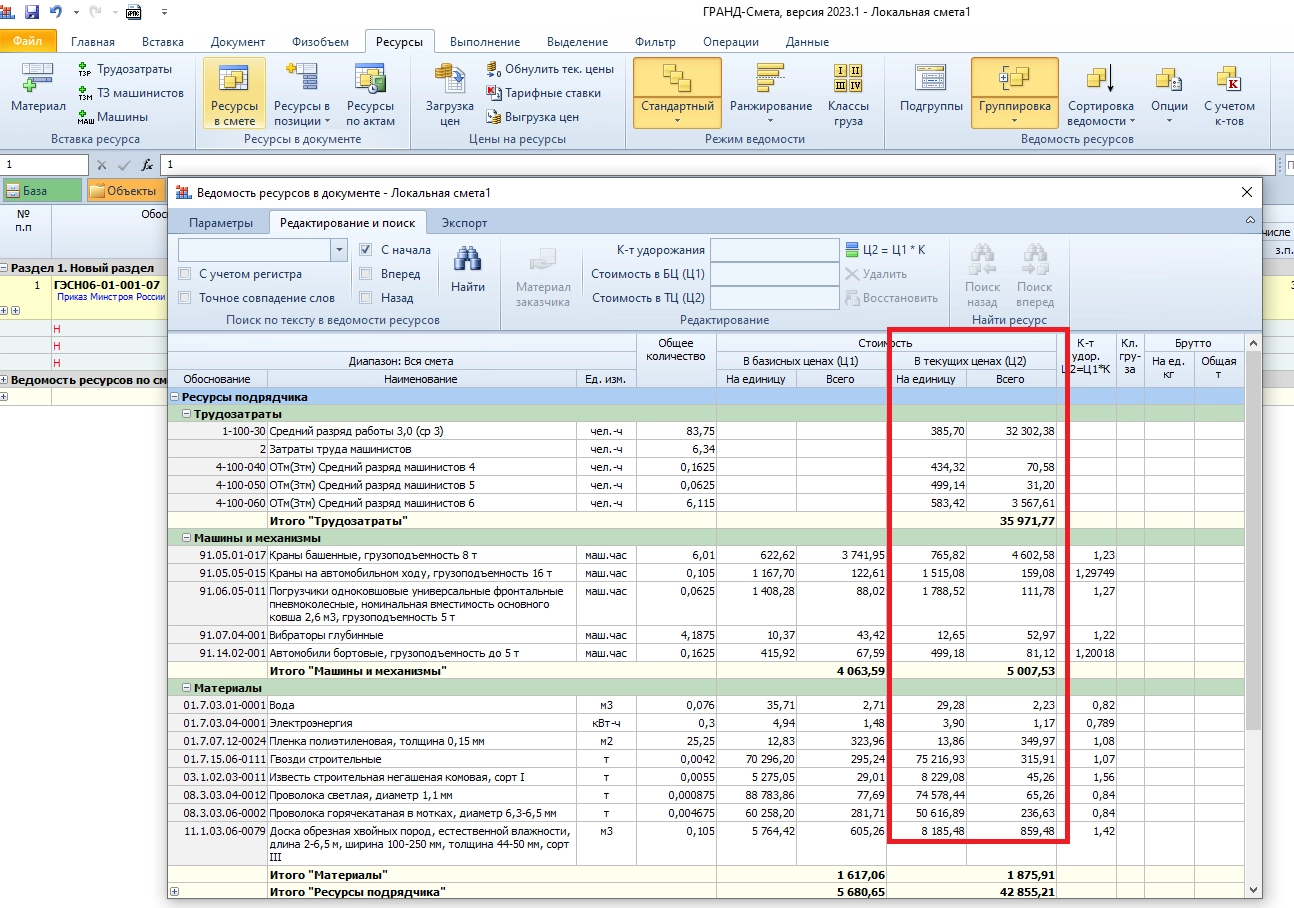Collapse the Машины и механизмы group

coord(187,538)
